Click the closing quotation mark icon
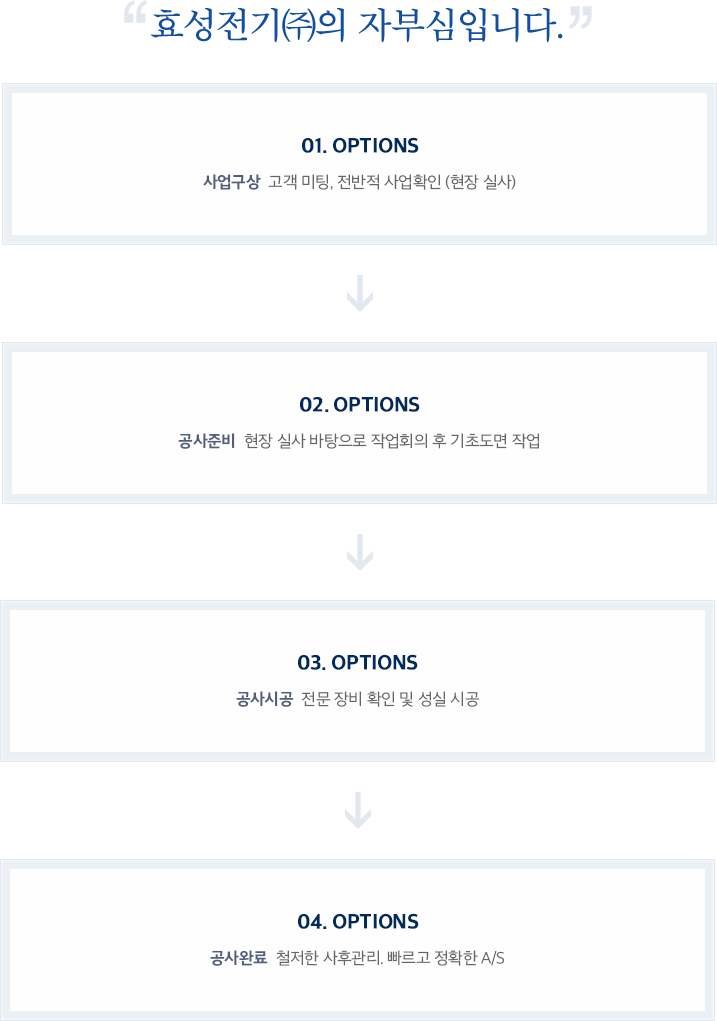Image resolution: width=717 pixels, height=1021 pixels. coord(580,16)
